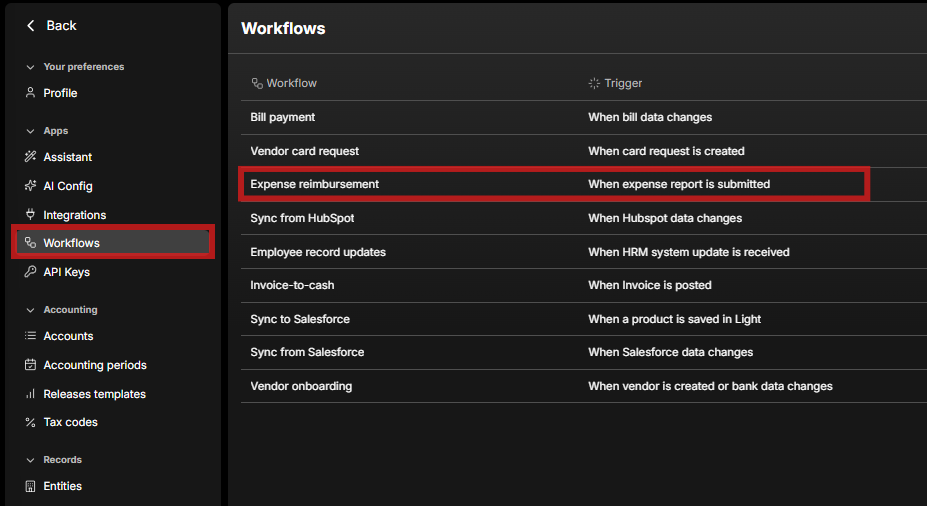
Task: Click the API Keys key icon
Action: pos(30,272)
